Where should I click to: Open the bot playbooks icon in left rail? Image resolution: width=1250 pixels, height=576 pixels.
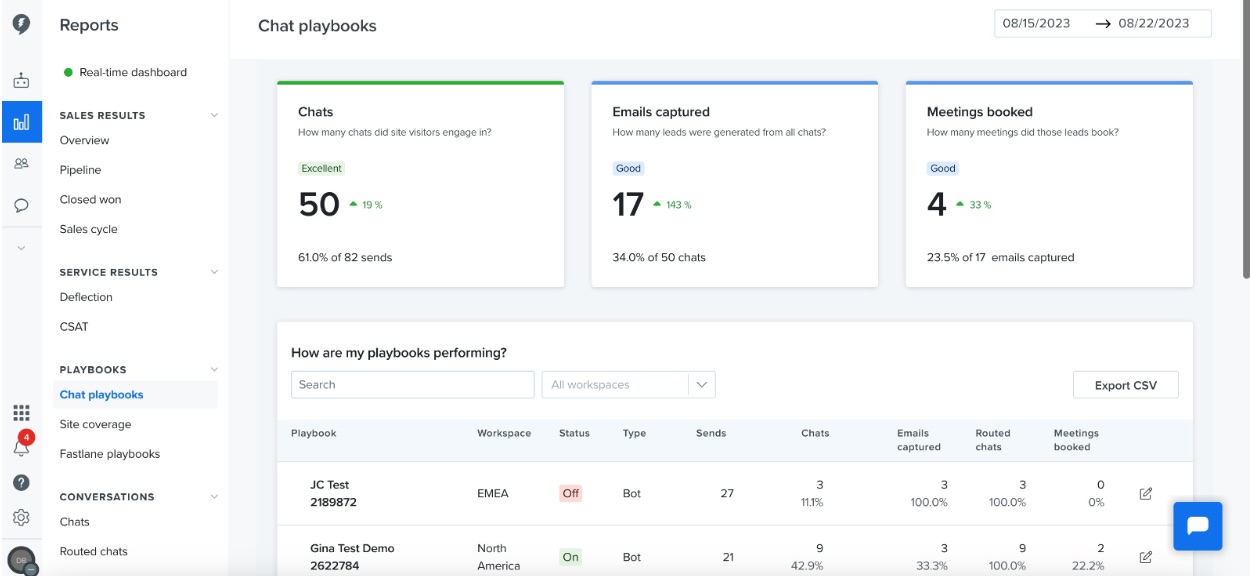point(21,80)
